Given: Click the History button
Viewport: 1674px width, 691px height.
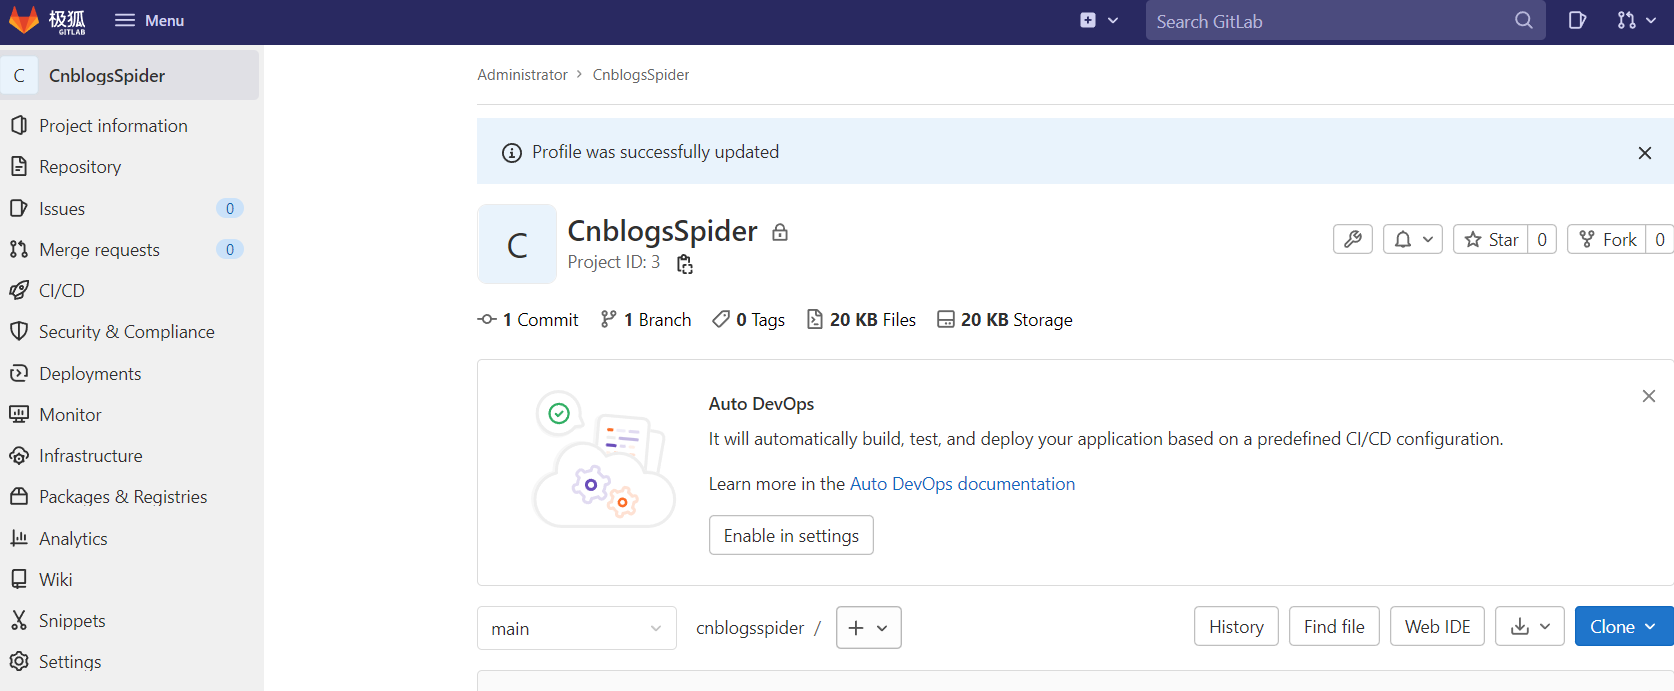Looking at the screenshot, I should click(1236, 627).
